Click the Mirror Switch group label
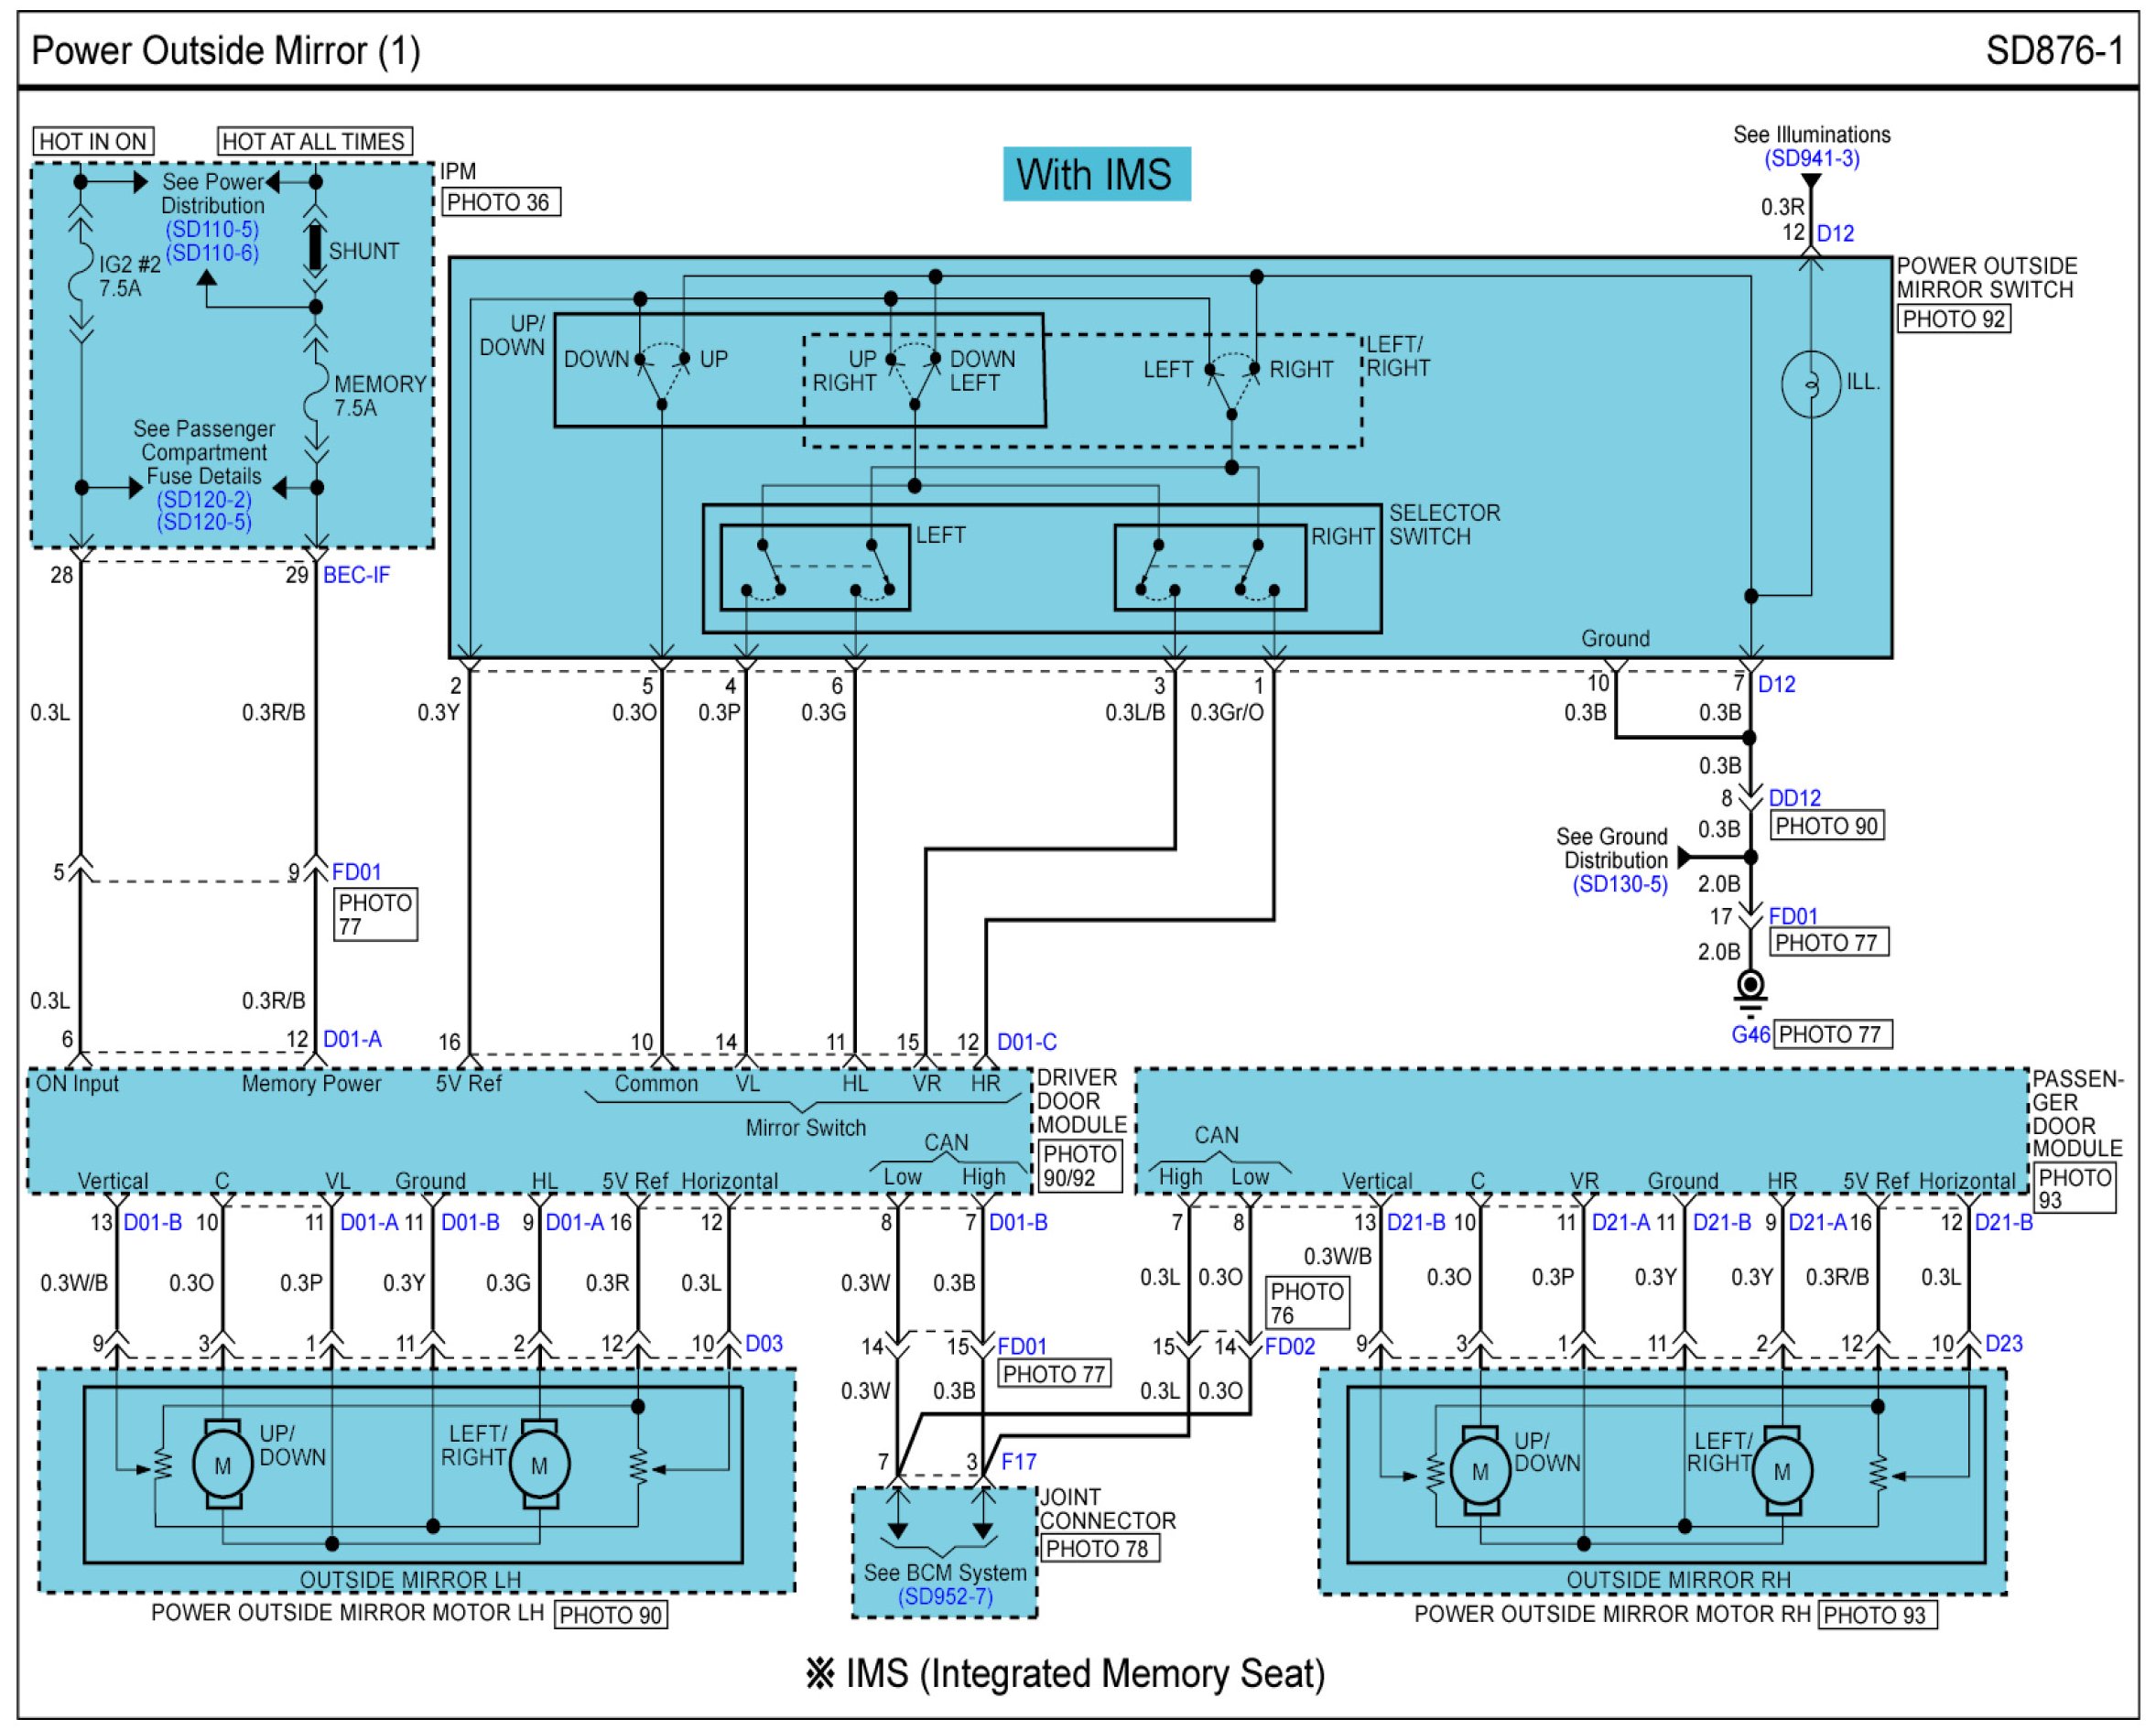The width and height of the screenshot is (2156, 1730). pos(806,1128)
